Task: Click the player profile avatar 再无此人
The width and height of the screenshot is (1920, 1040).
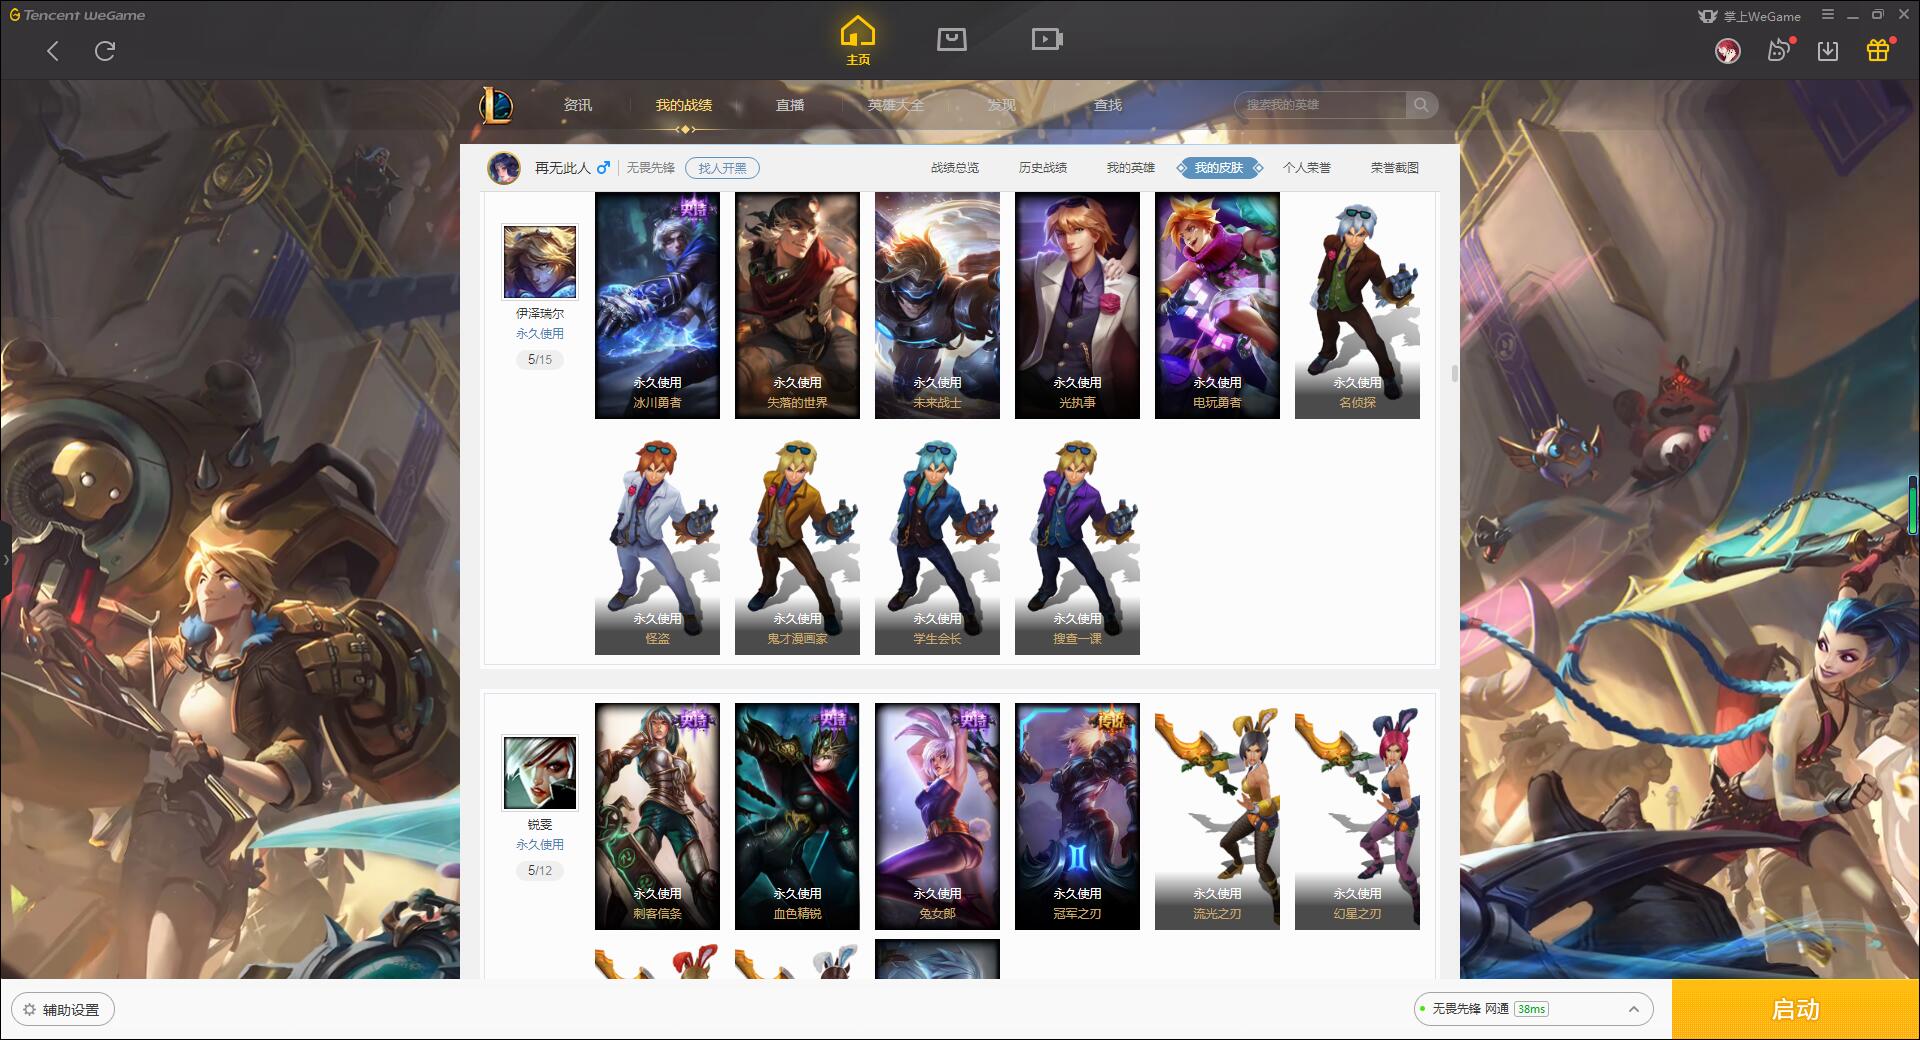Action: pyautogui.click(x=504, y=168)
